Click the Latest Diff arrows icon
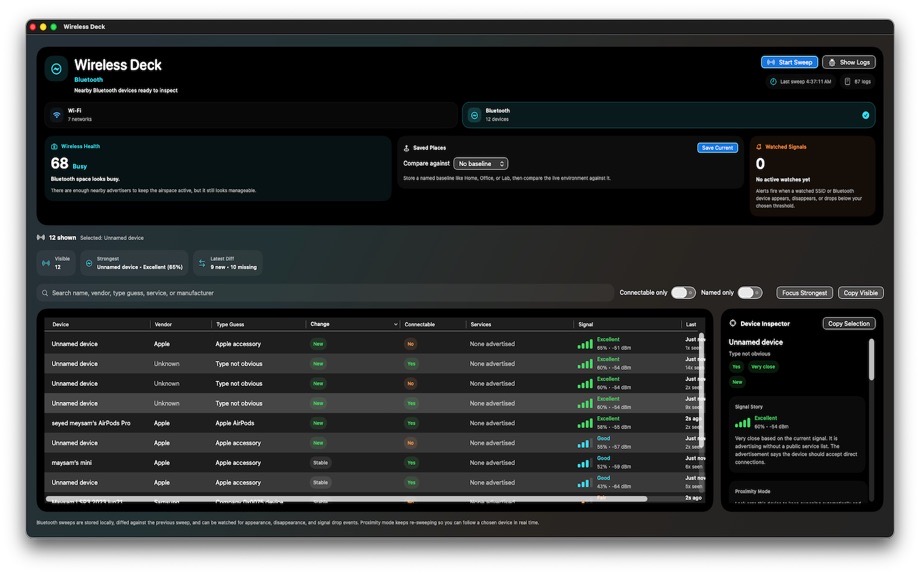Image resolution: width=920 pixels, height=575 pixels. pos(201,263)
